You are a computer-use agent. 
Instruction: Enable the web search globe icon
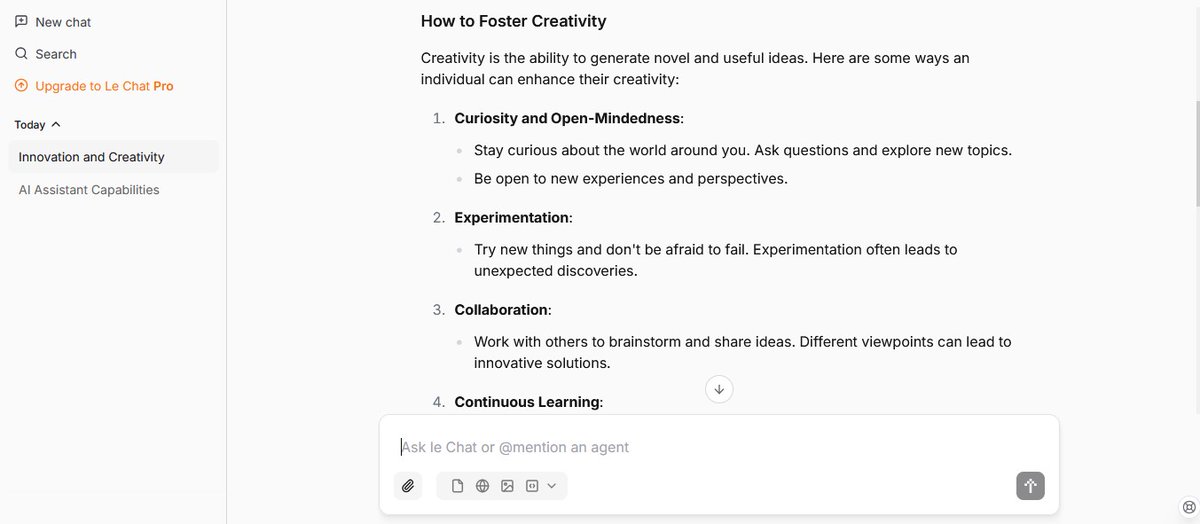pyautogui.click(x=482, y=486)
